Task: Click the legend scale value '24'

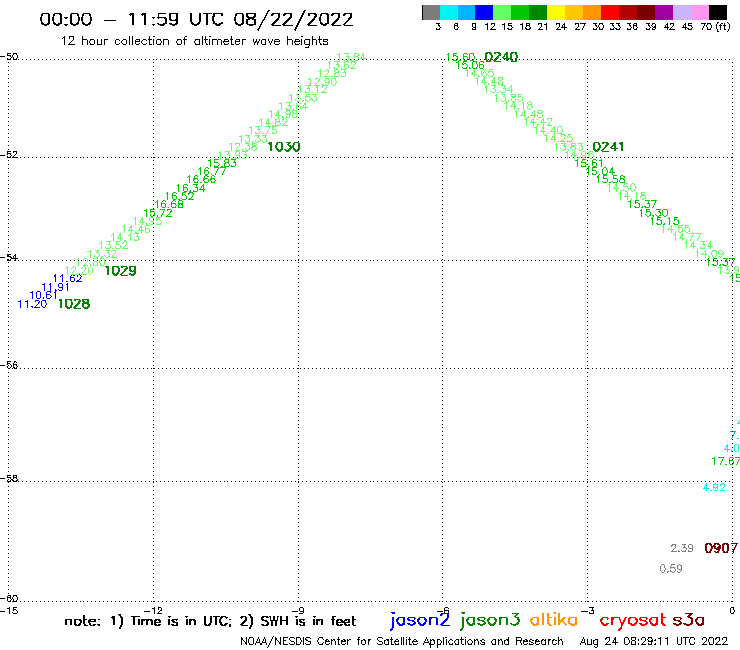Action: [561, 26]
